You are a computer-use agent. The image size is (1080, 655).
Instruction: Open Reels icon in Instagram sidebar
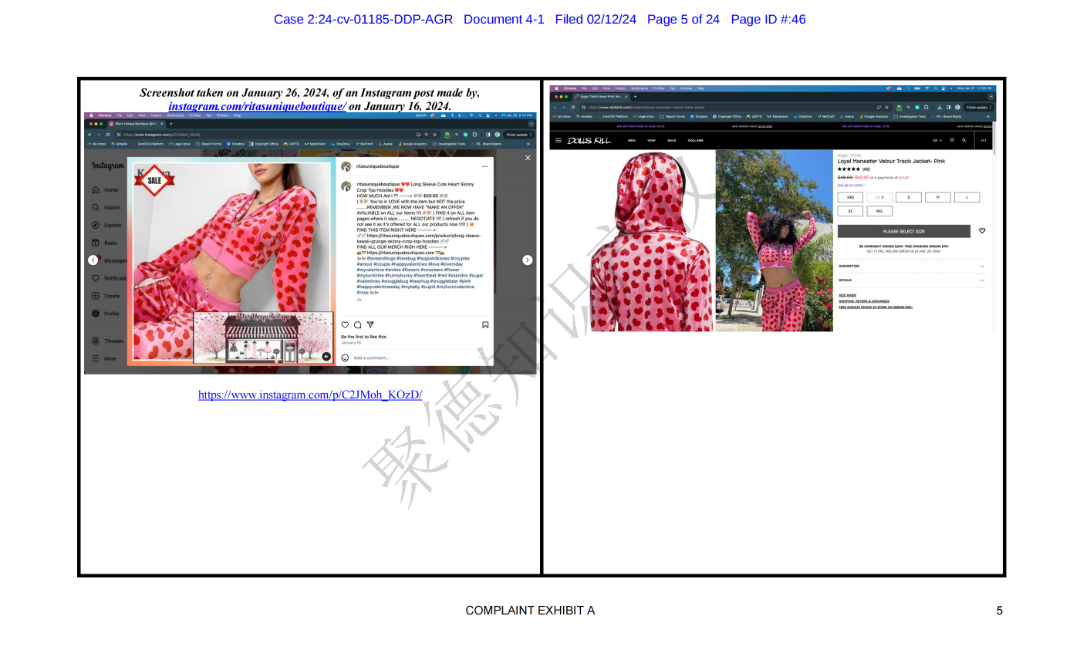click(x=96, y=242)
